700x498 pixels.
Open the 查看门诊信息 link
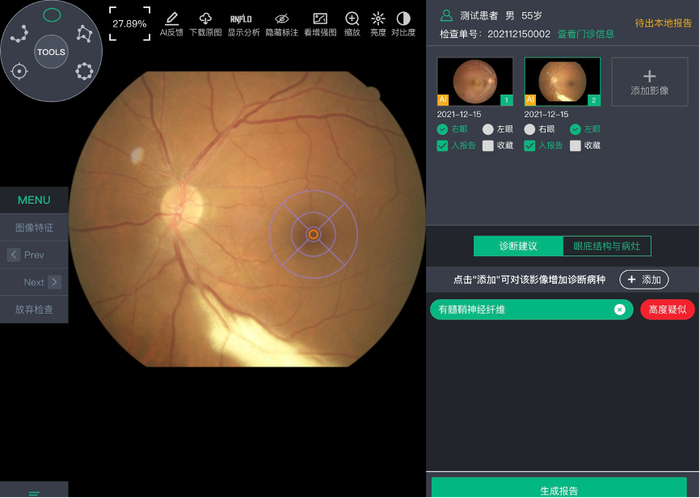(585, 34)
